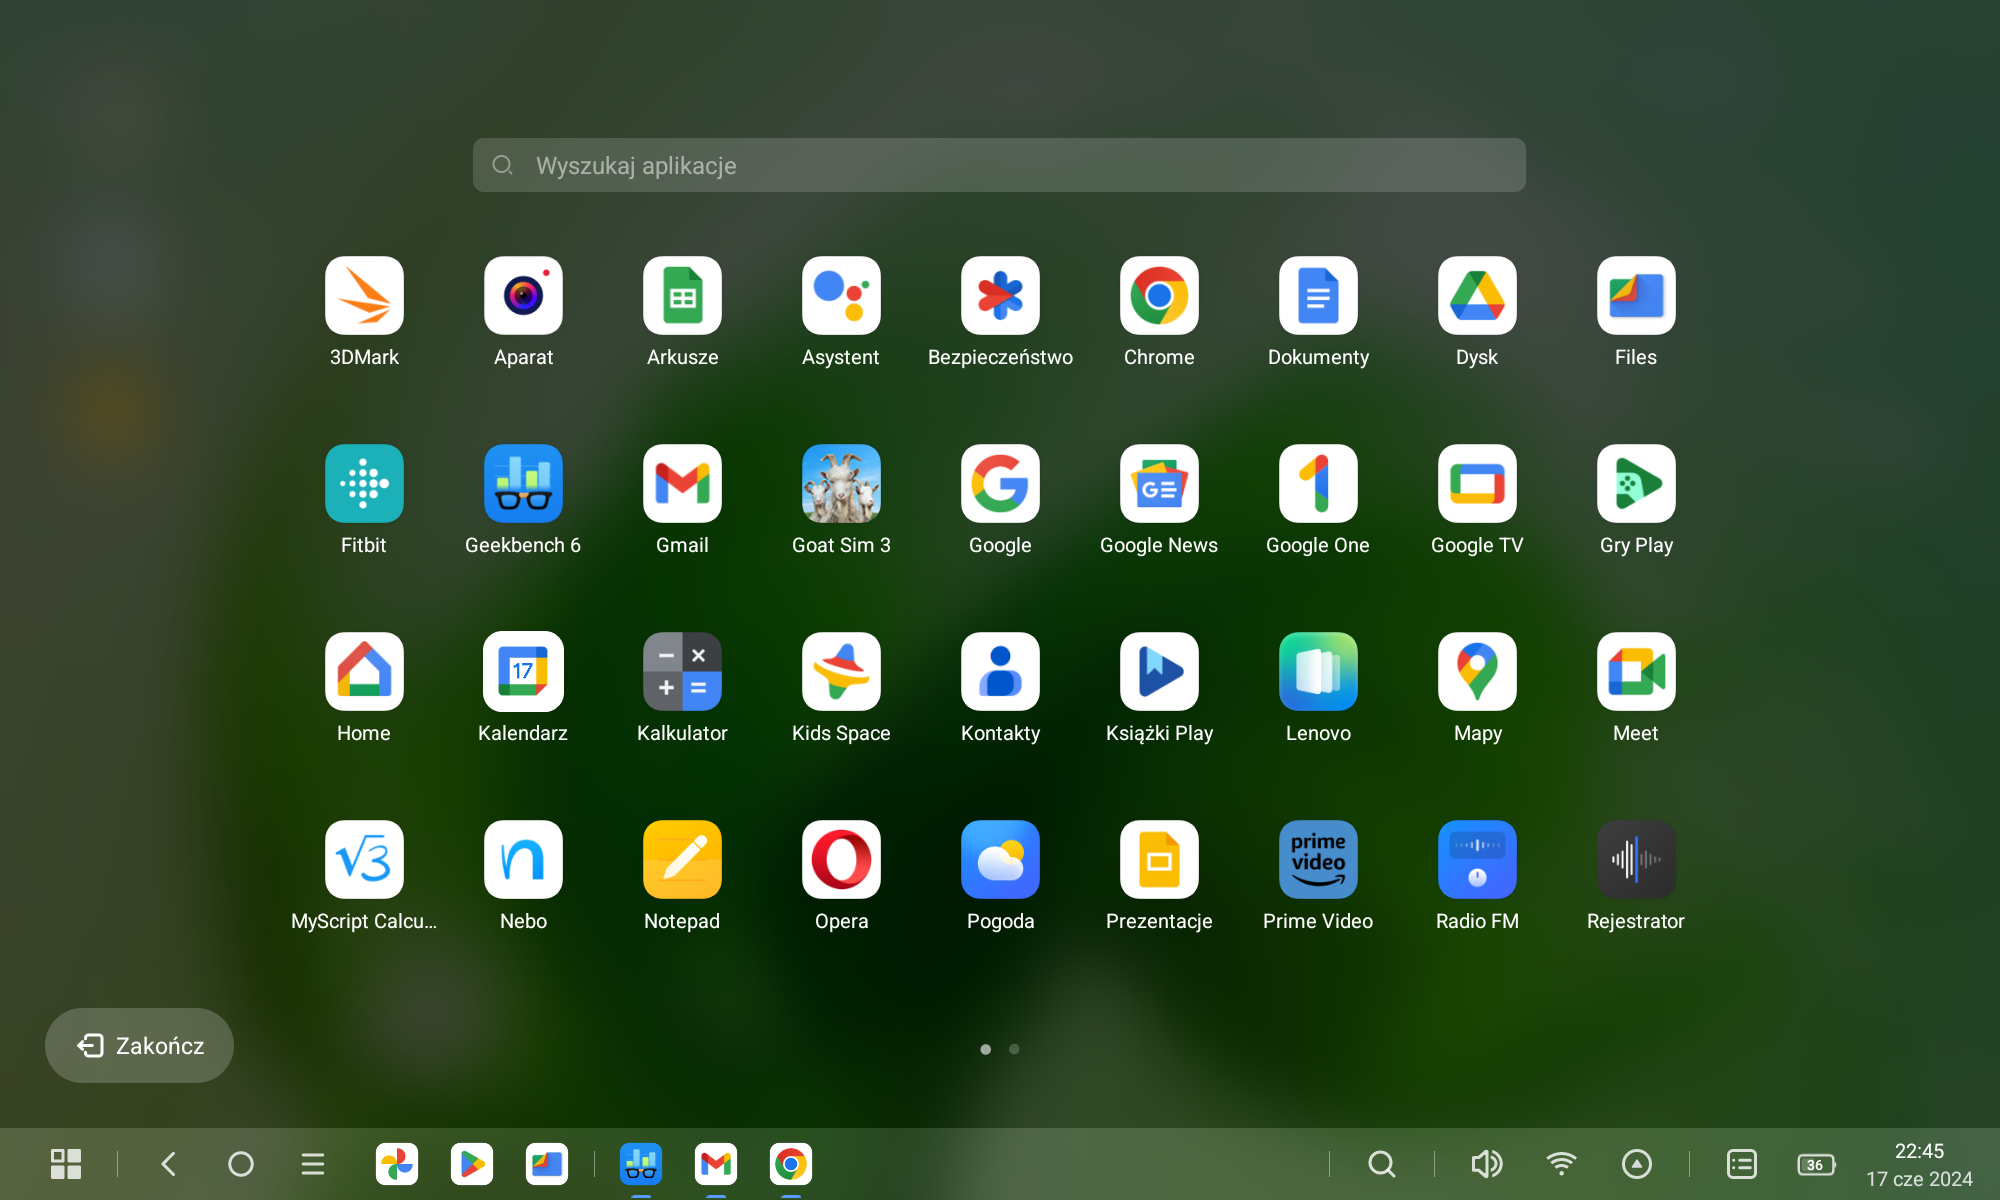Tap the Back navigation arrow

(168, 1164)
